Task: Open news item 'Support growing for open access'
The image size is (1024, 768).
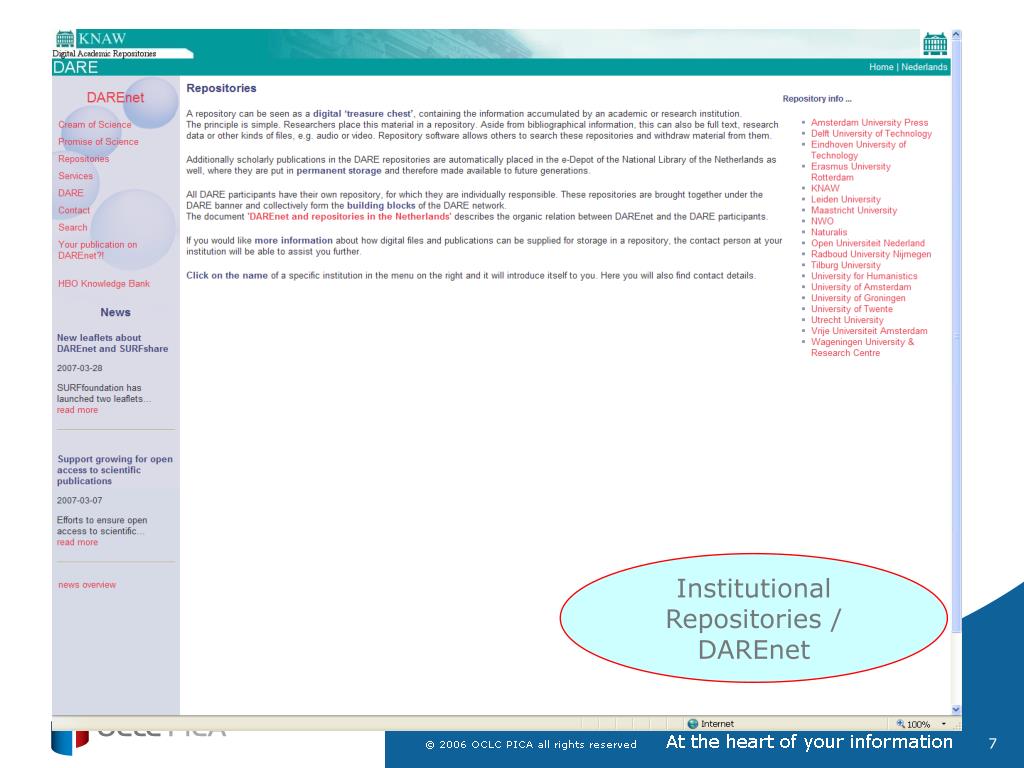Action: [115, 470]
